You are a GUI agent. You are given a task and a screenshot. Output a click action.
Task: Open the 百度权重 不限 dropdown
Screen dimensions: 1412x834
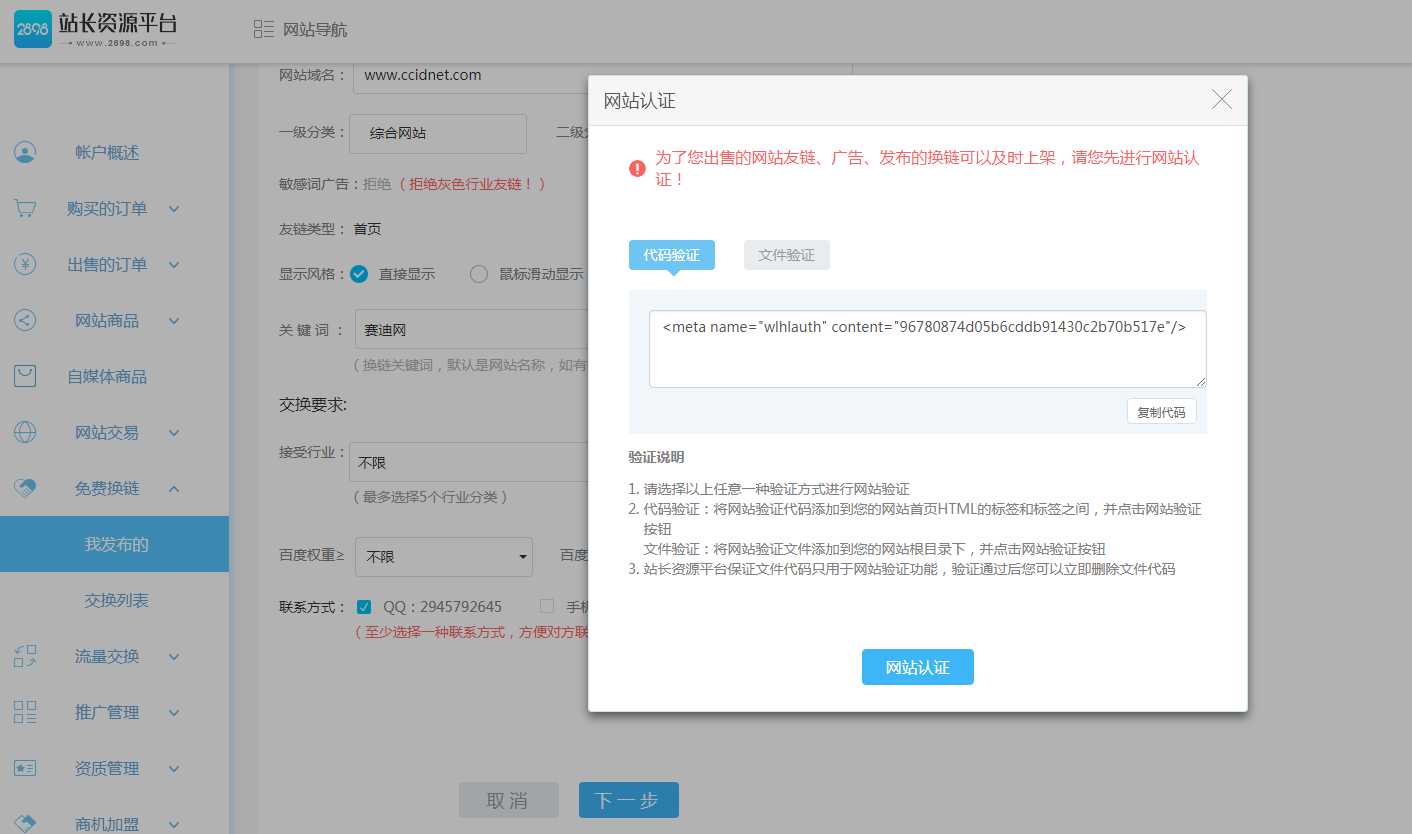(x=445, y=557)
